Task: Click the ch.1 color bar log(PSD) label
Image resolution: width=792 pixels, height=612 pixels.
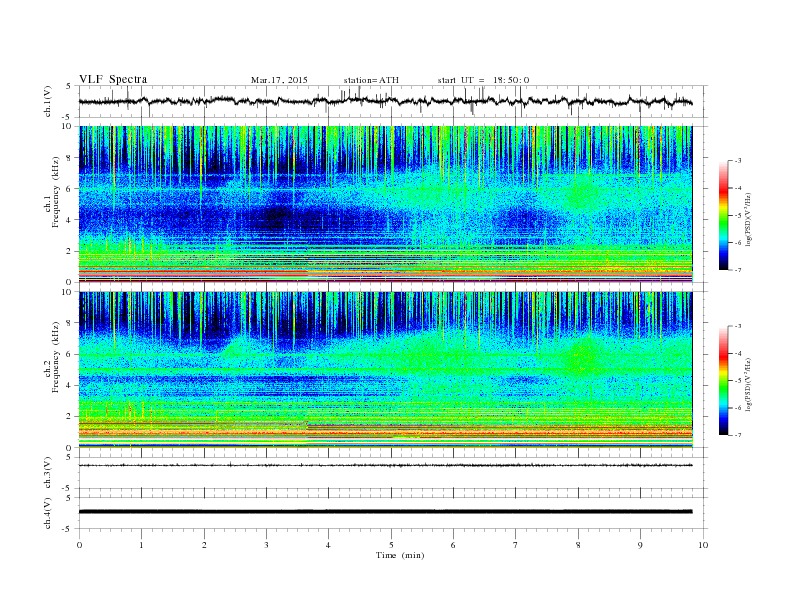Action: 751,220
